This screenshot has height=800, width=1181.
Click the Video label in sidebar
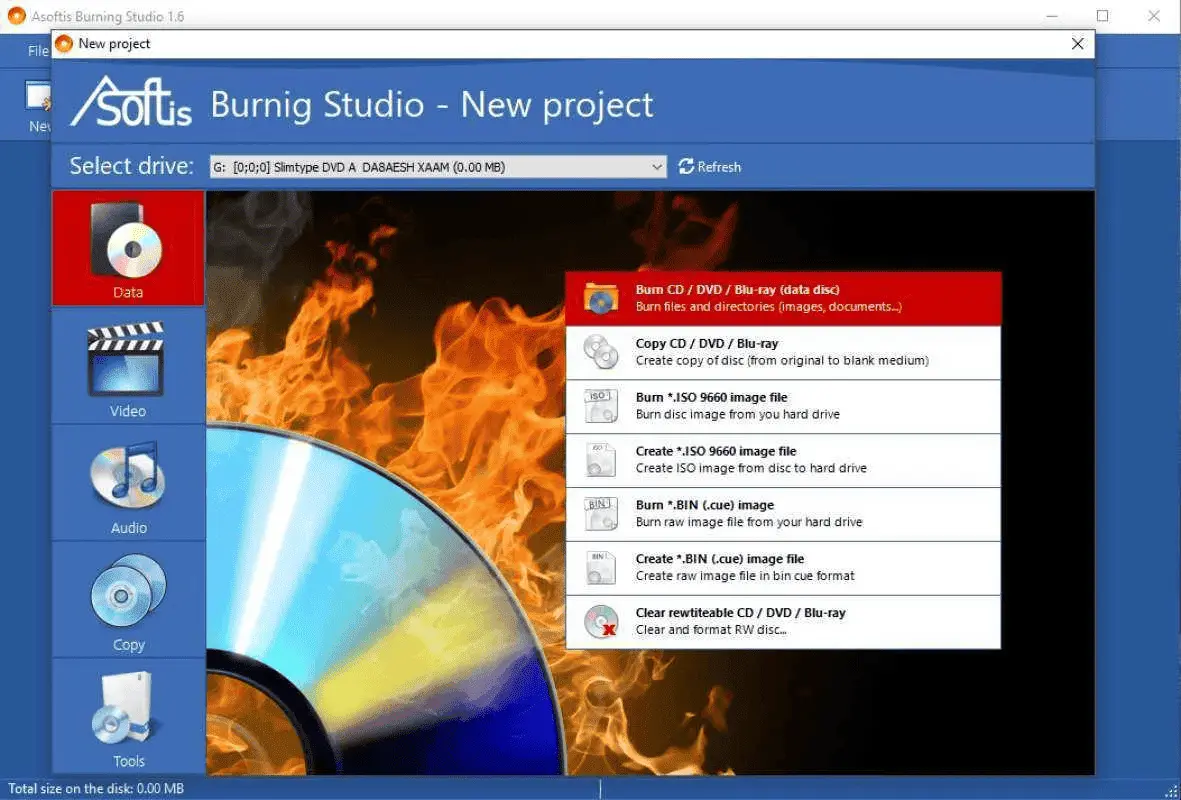point(127,411)
